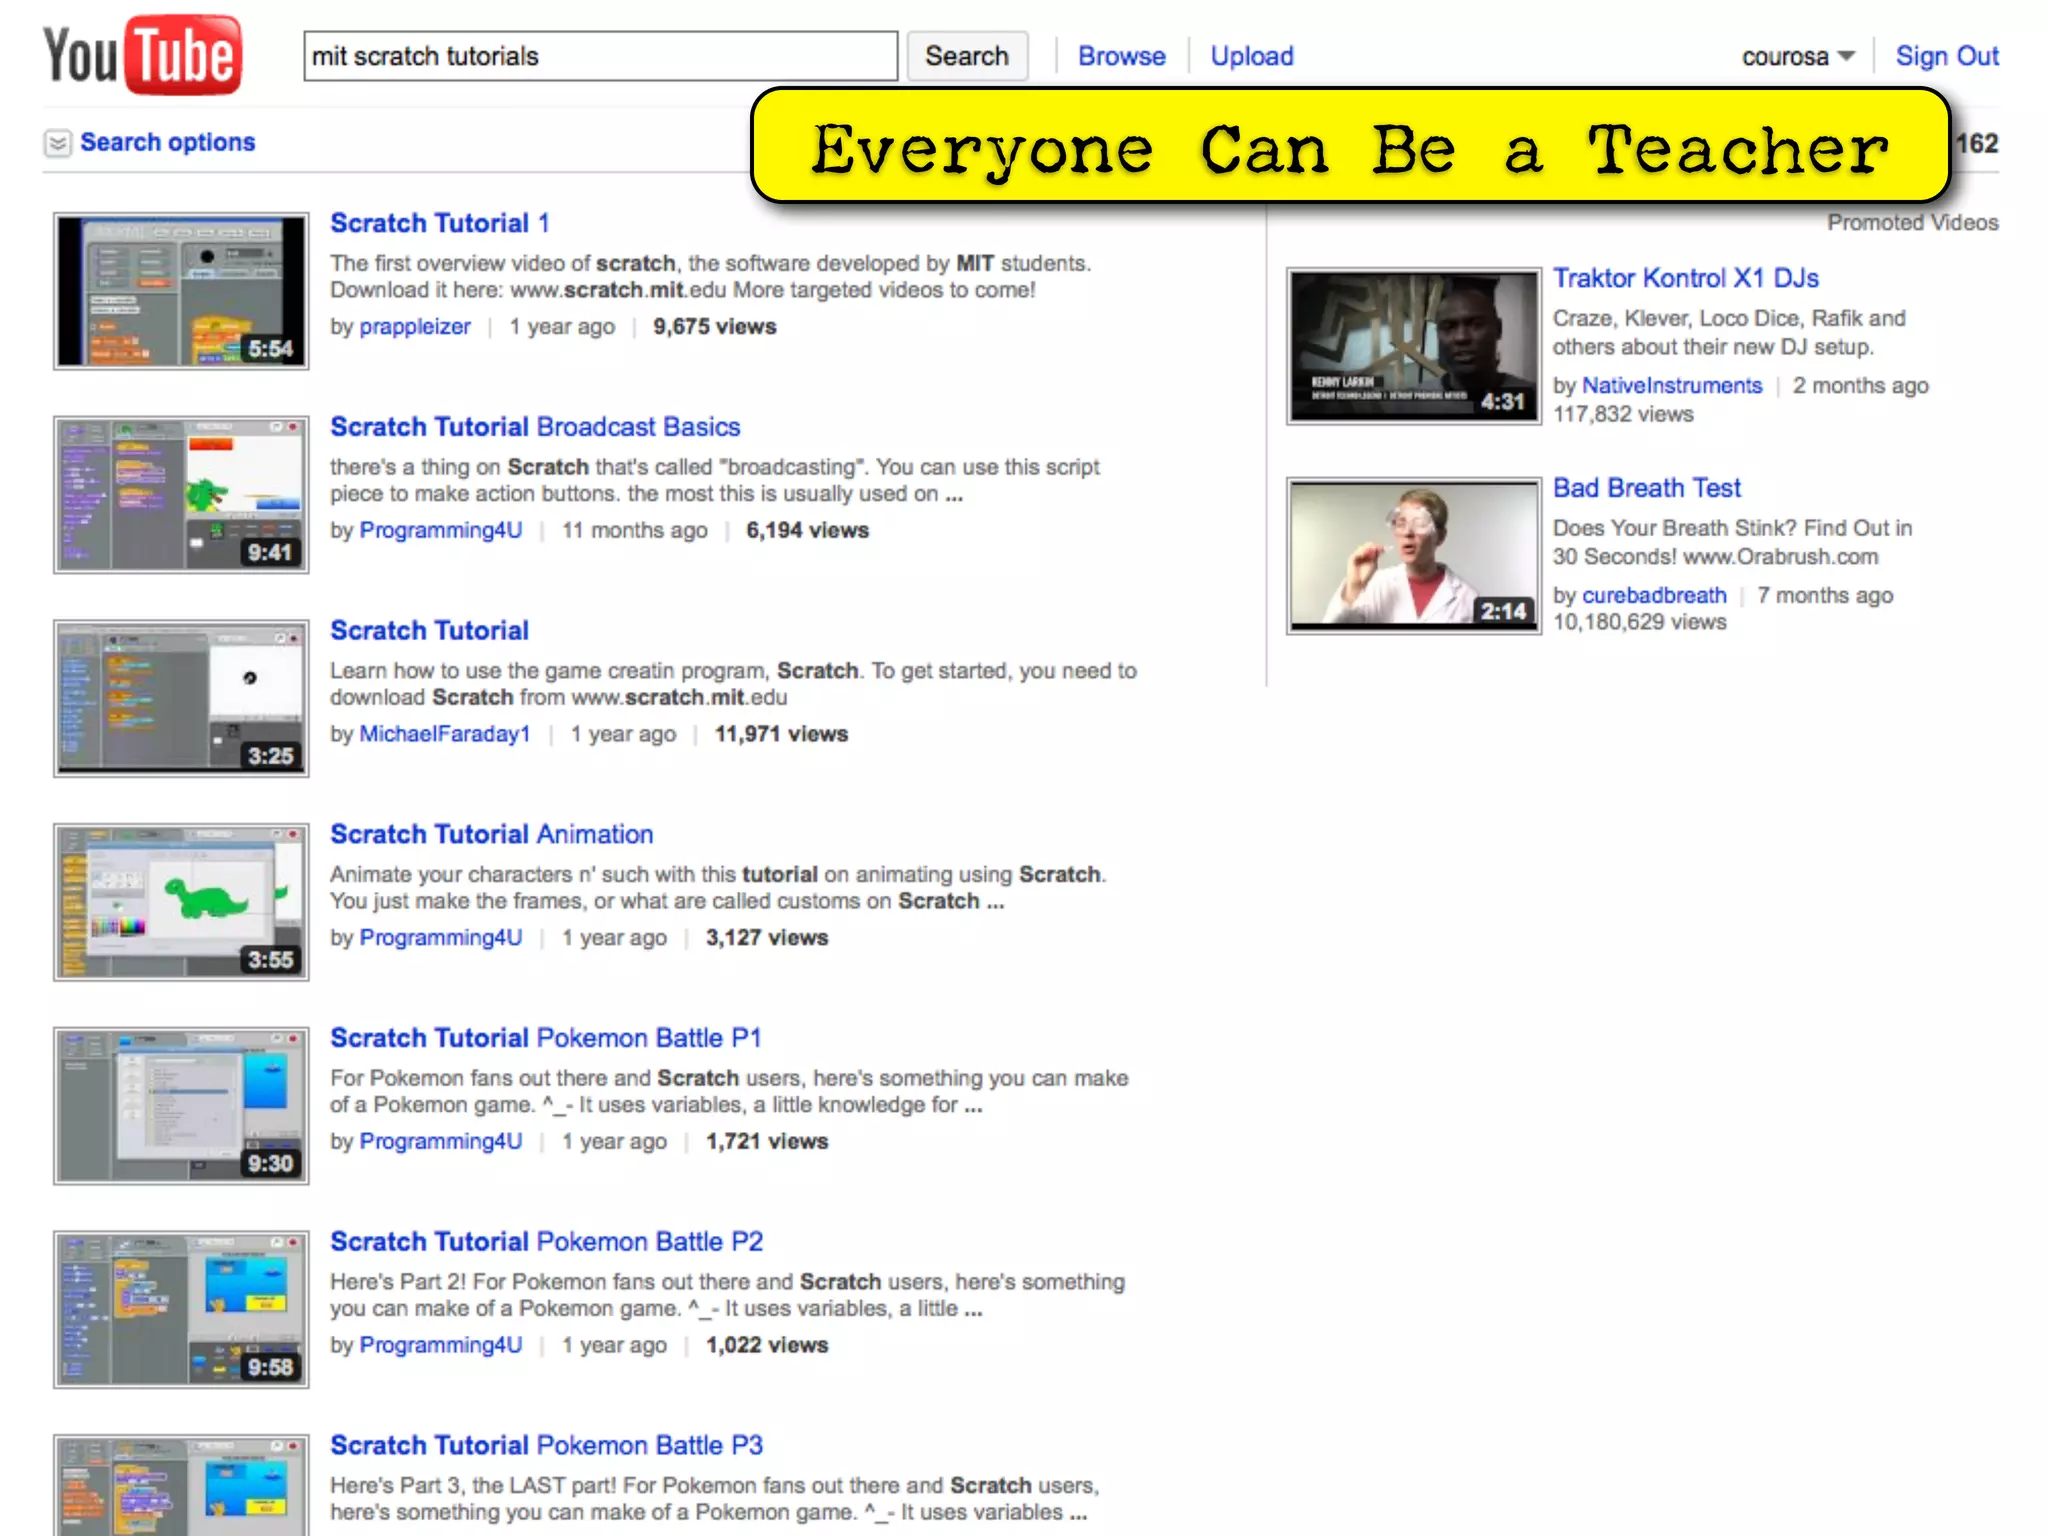Click the Search button
The width and height of the screenshot is (2048, 1536).
[967, 56]
